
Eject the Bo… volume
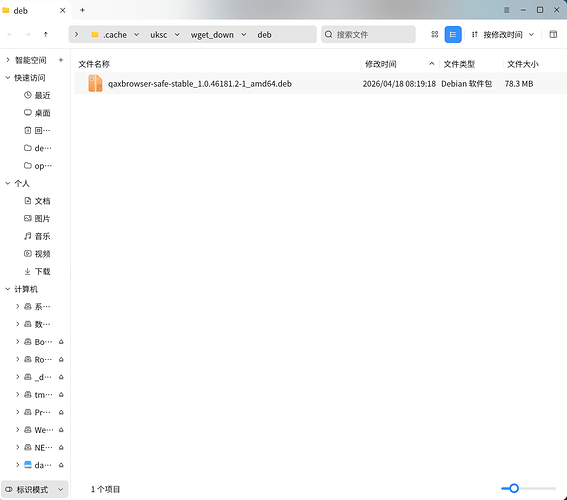[61, 342]
